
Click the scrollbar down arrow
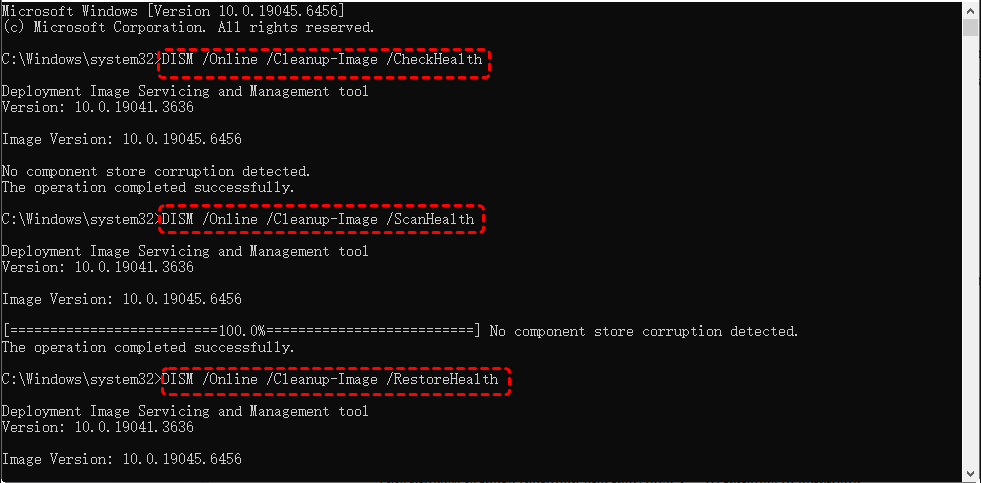[x=970, y=473]
